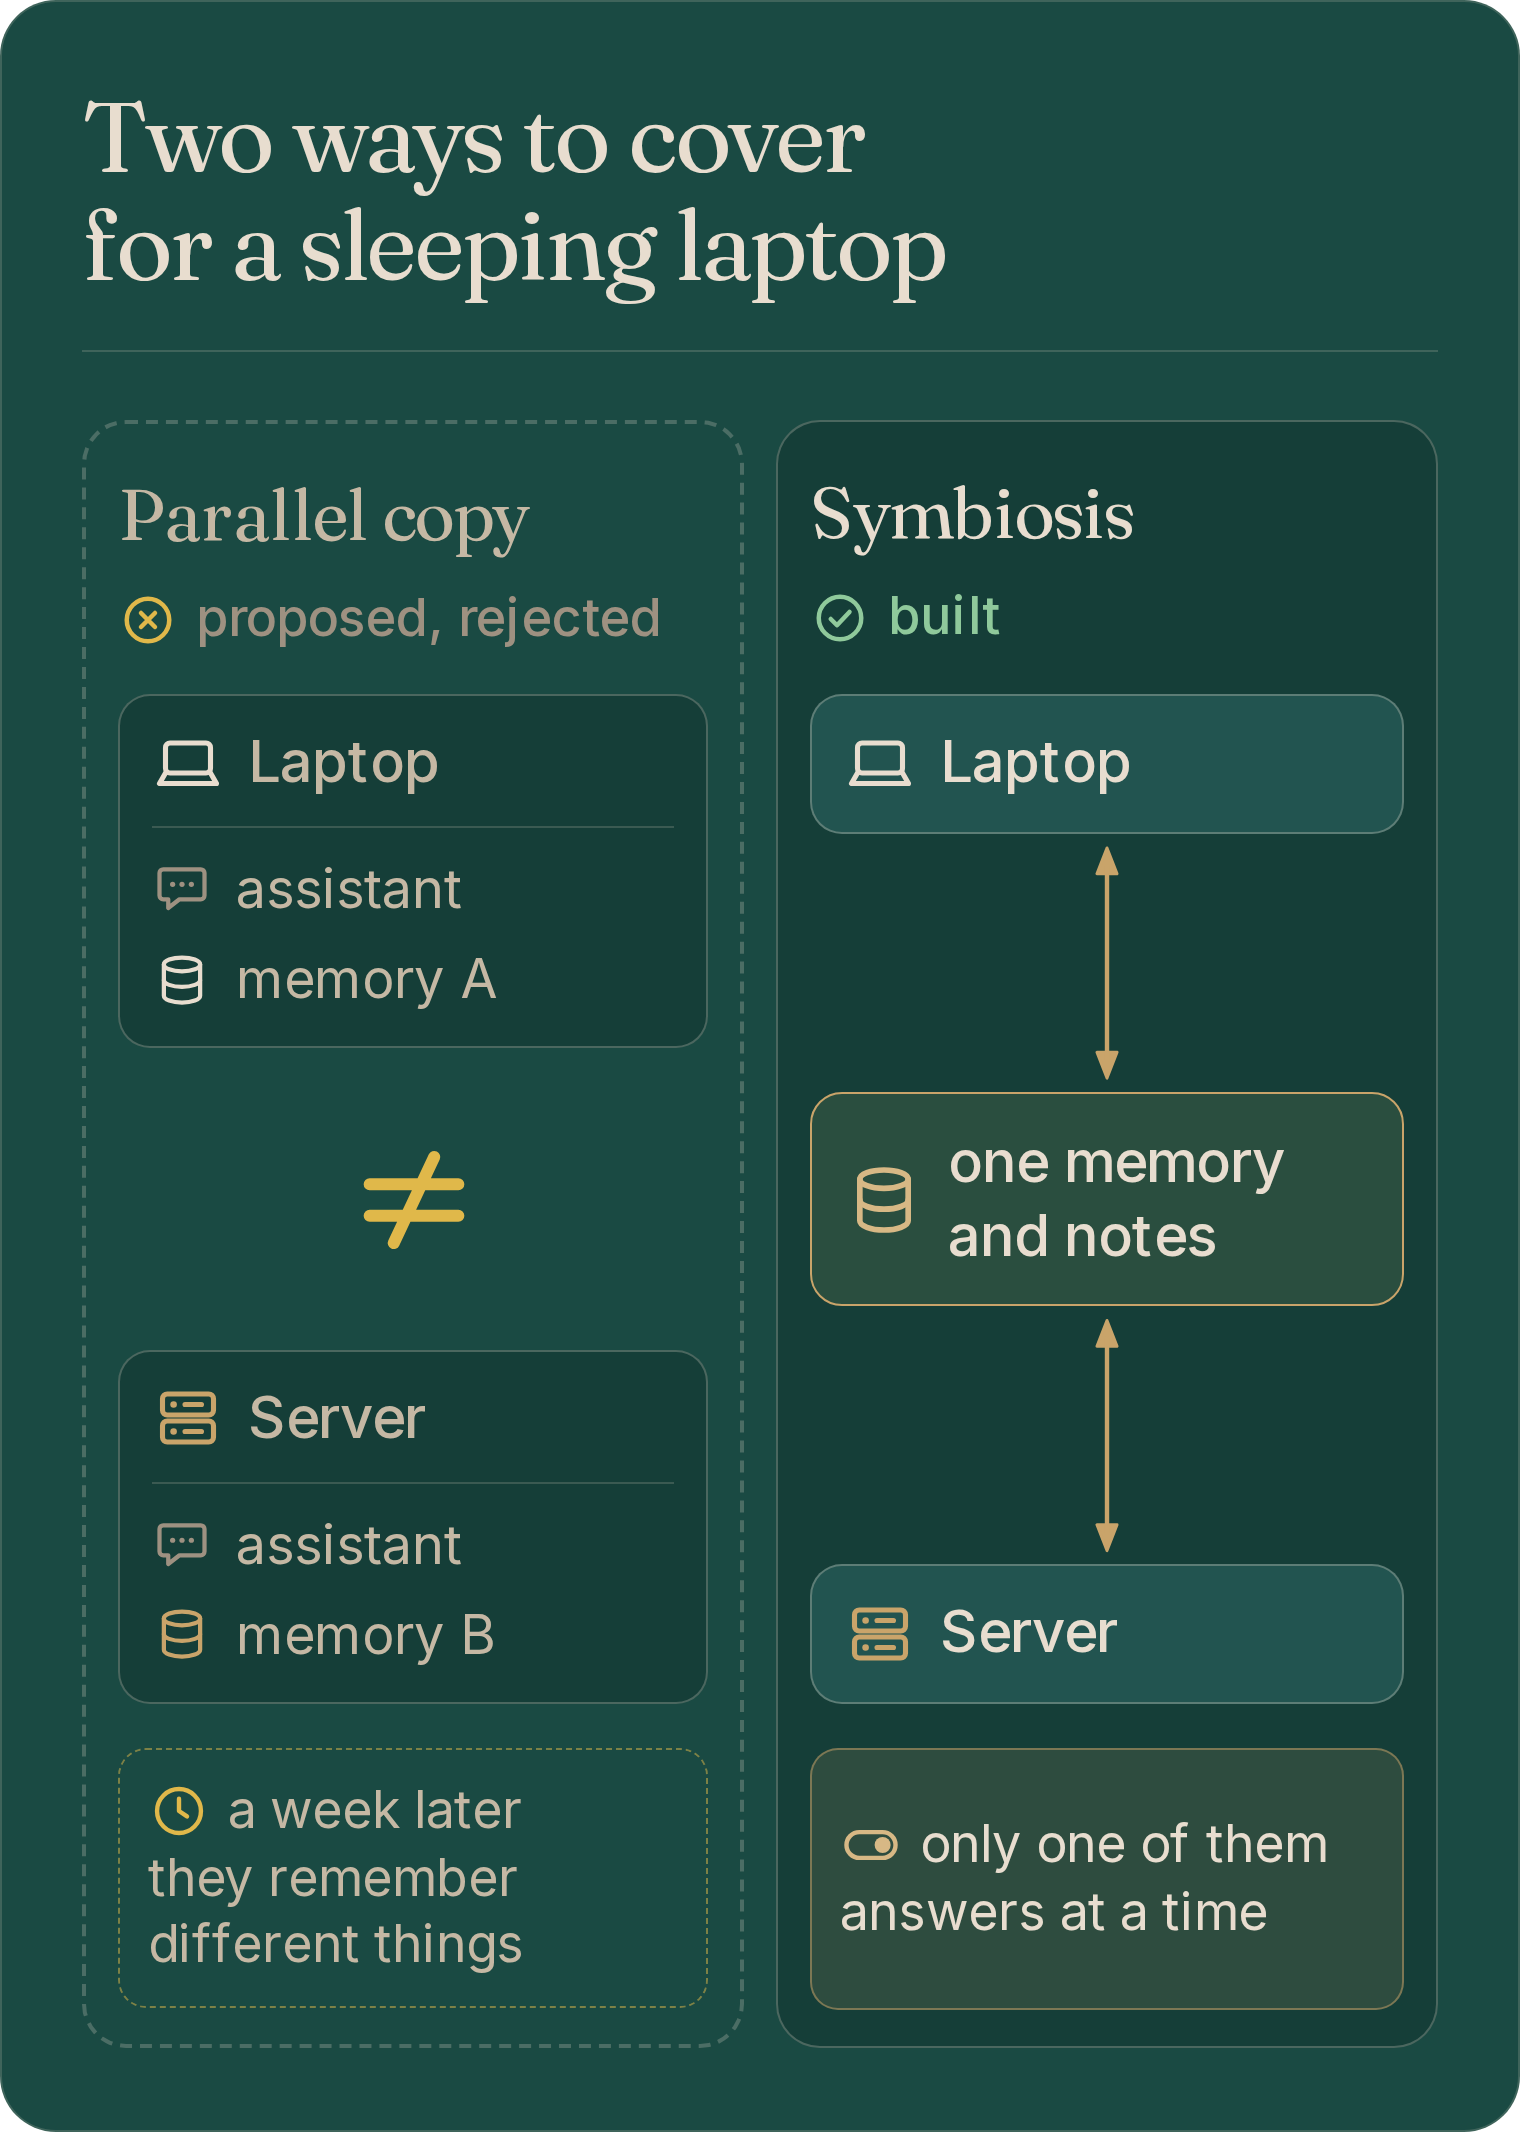Click the database icon beside "one memory and notes"

884,1199
